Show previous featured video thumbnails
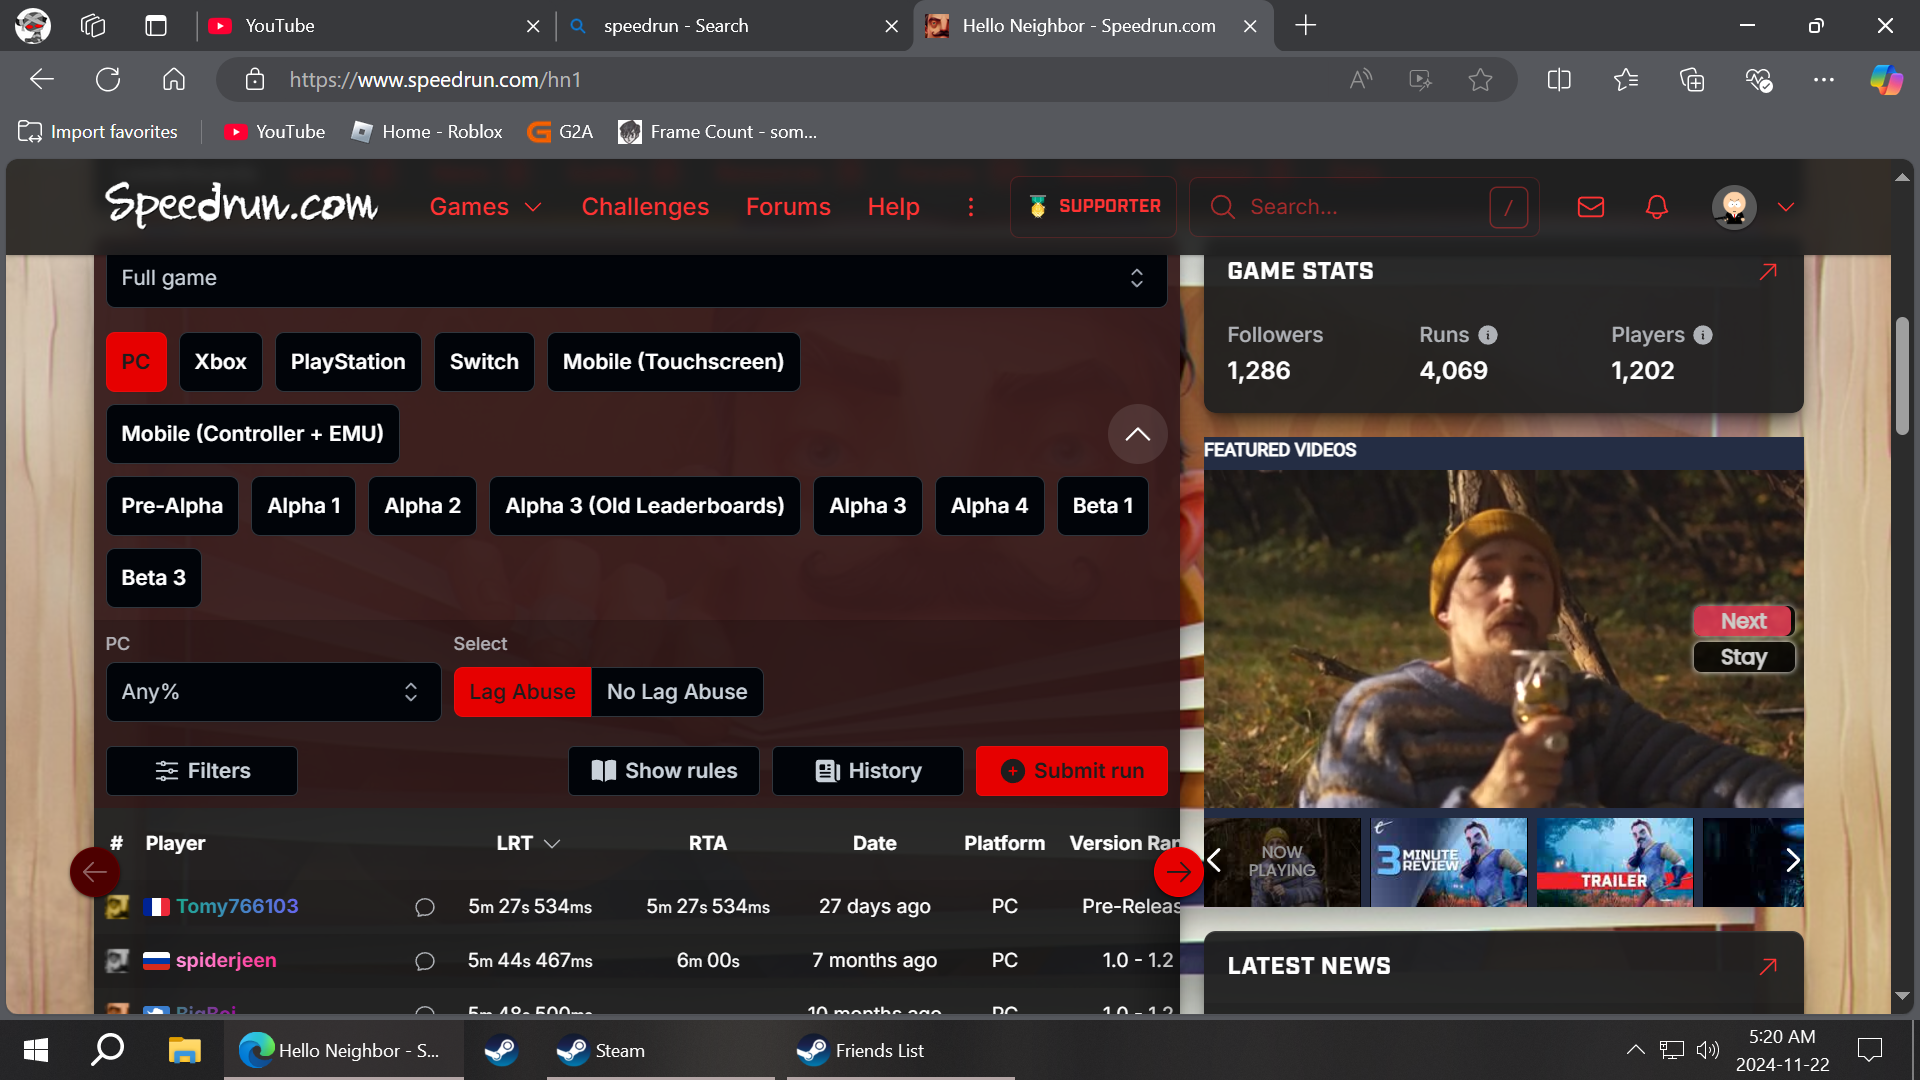The width and height of the screenshot is (1920, 1080). [1214, 861]
